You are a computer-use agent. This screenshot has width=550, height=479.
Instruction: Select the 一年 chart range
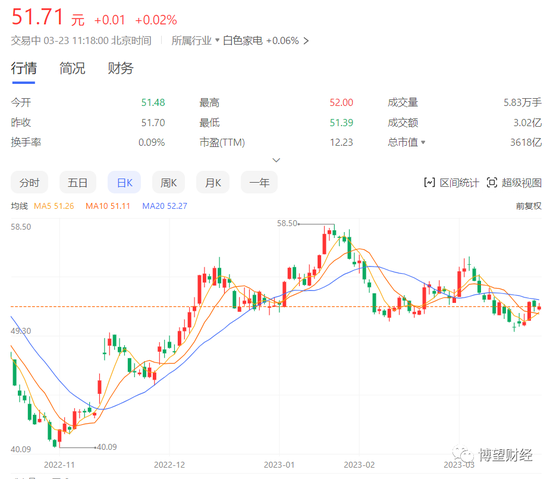pos(259,182)
